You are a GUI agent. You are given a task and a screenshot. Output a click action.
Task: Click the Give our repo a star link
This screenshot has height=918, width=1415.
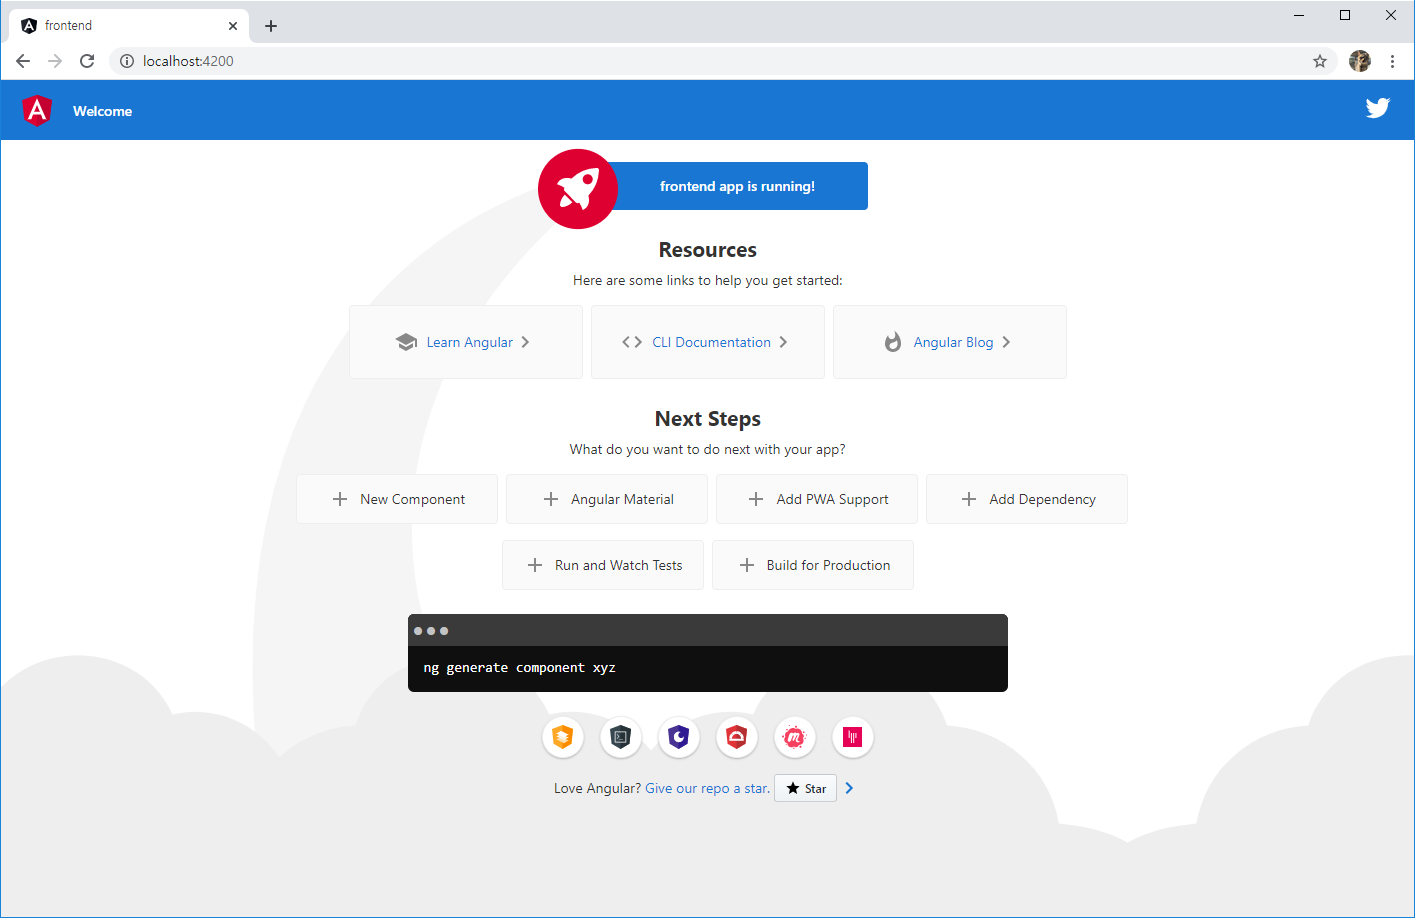[x=708, y=788]
